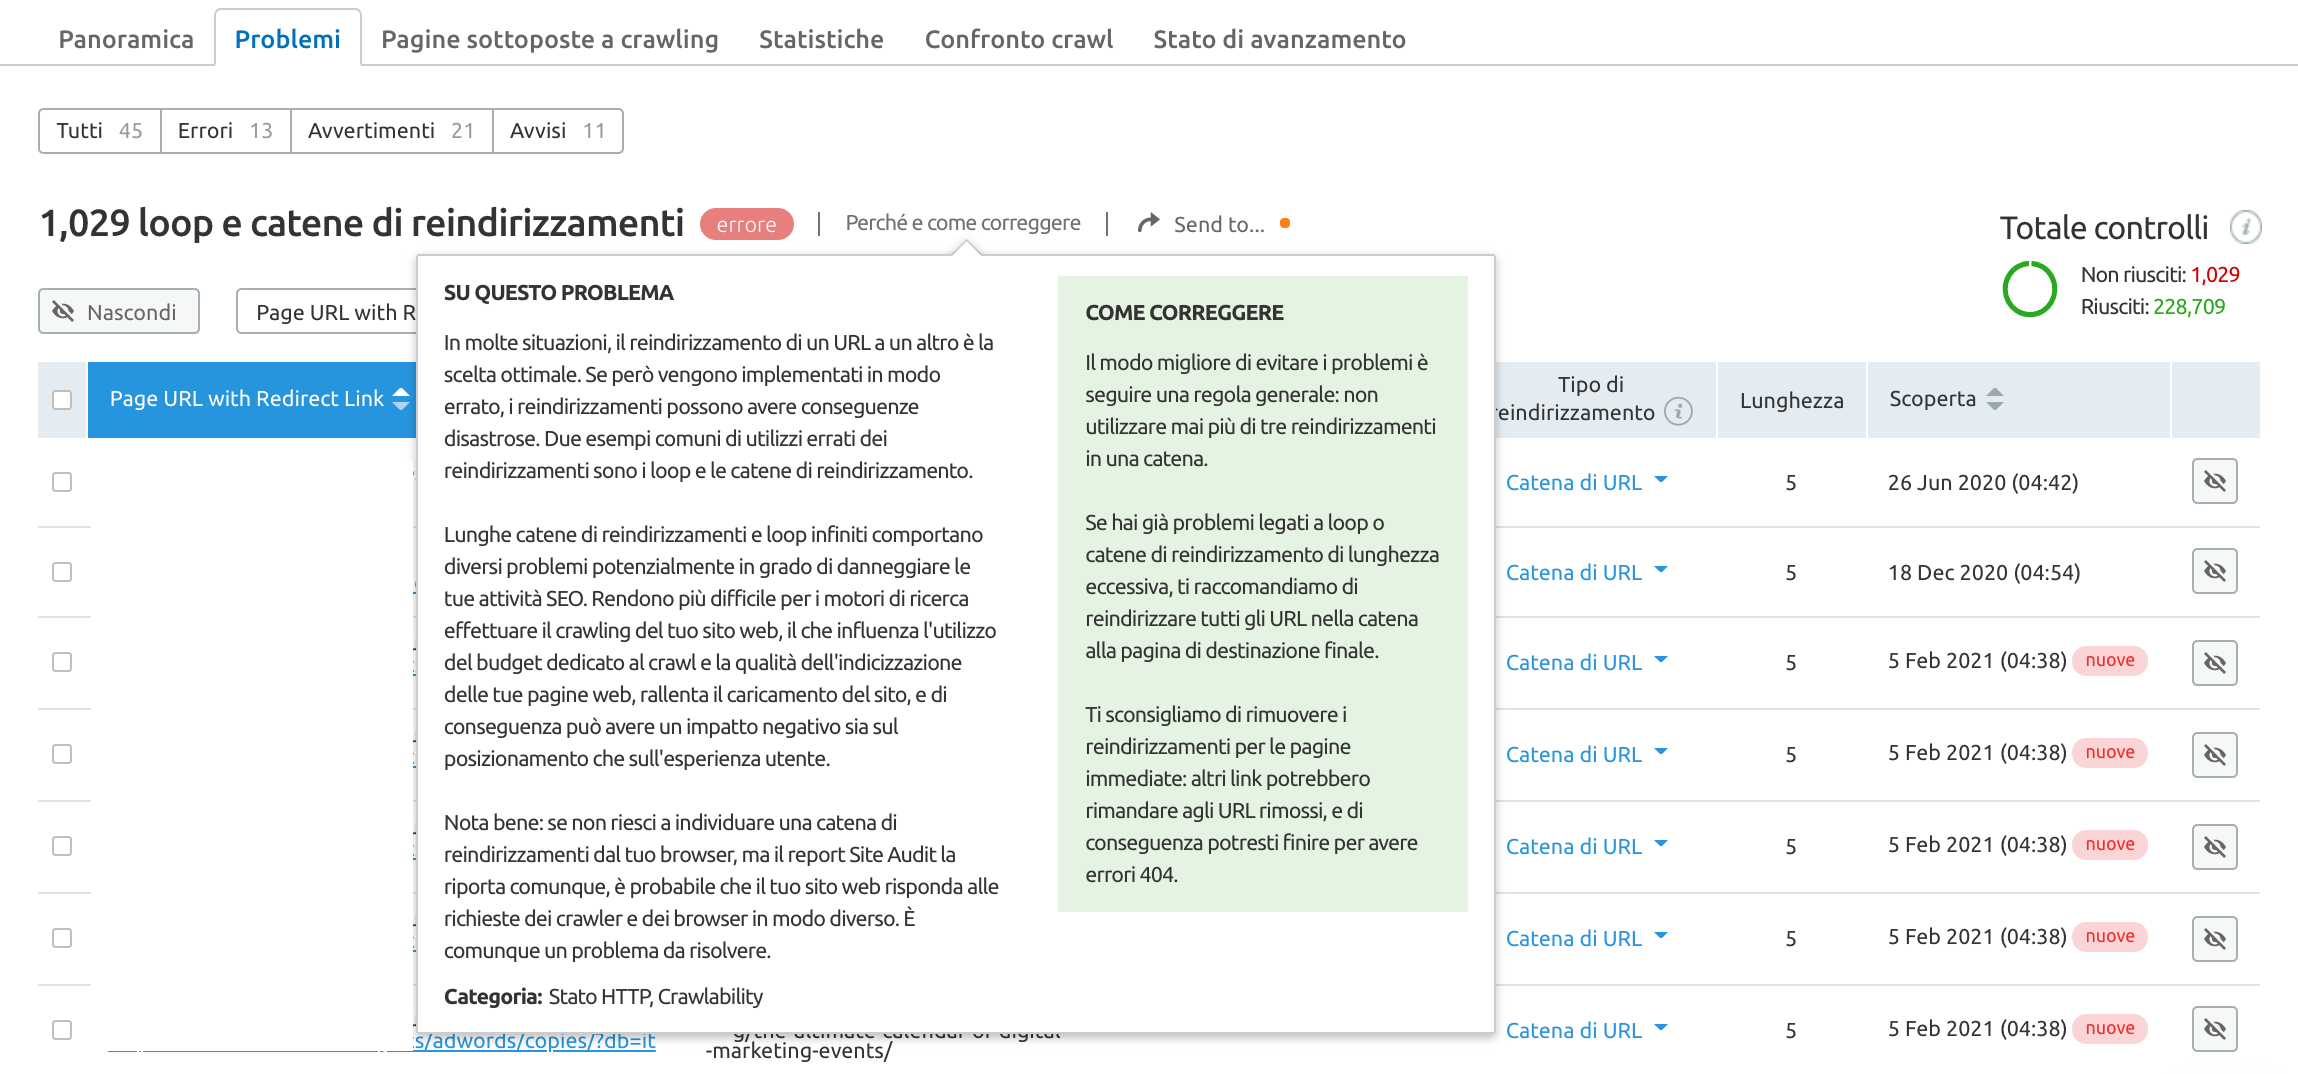2298x1074 pixels.
Task: Expand Catena di URL in second row
Action: pyautogui.click(x=1661, y=571)
